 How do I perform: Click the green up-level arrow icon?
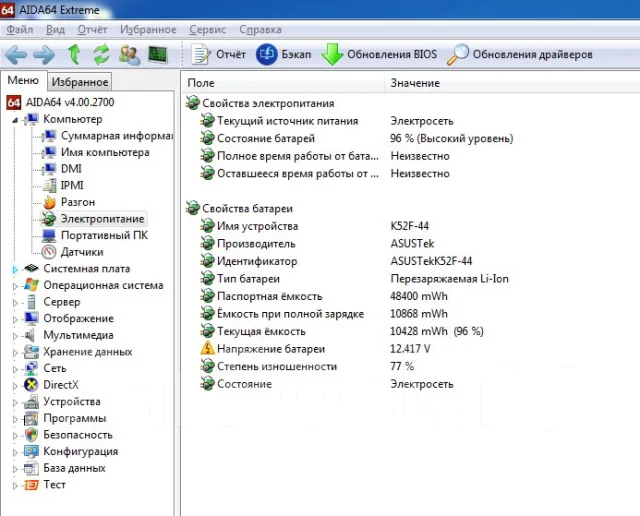click(x=74, y=54)
